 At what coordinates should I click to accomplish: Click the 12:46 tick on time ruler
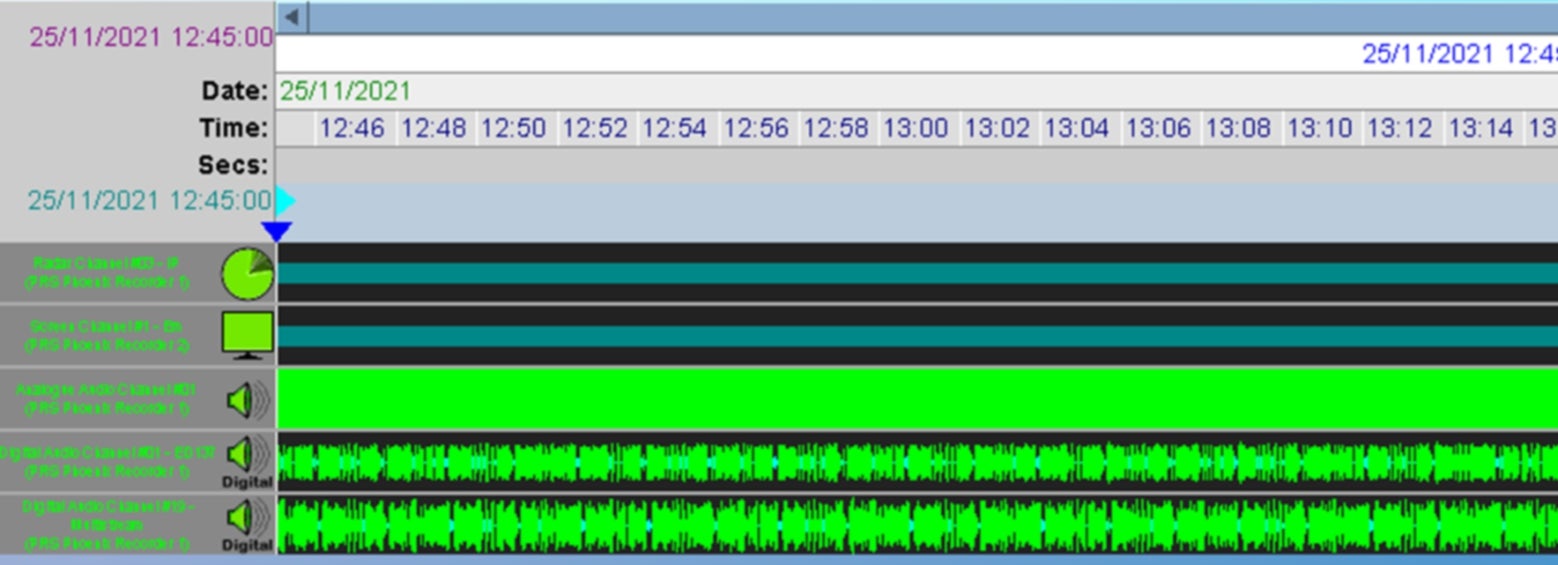coord(352,128)
